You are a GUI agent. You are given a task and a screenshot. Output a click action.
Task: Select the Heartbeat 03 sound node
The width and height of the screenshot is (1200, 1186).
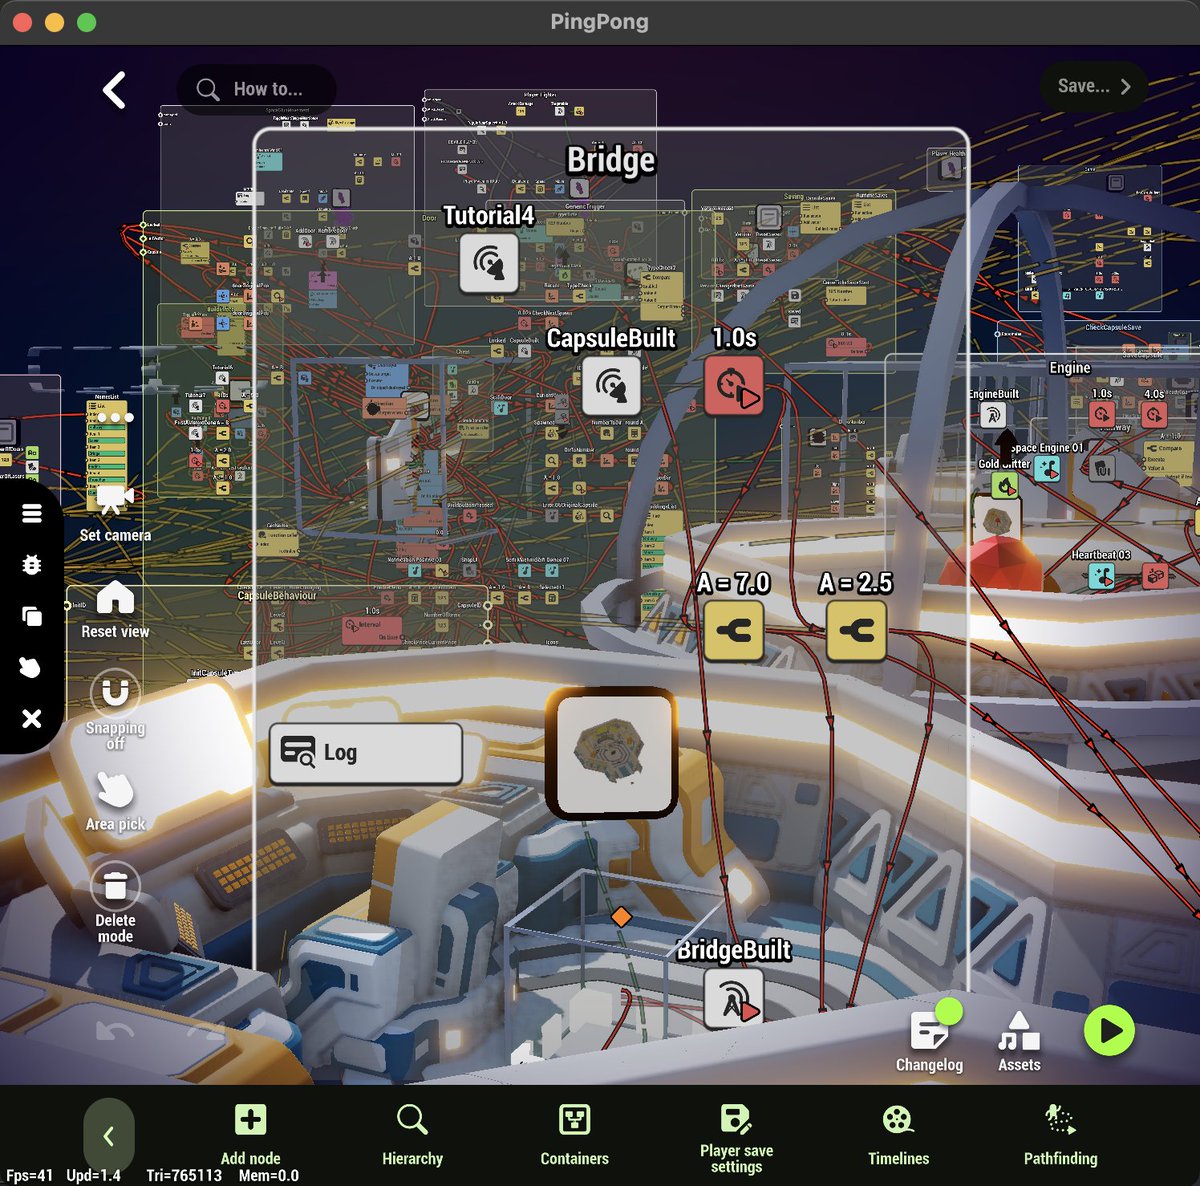pyautogui.click(x=1101, y=576)
